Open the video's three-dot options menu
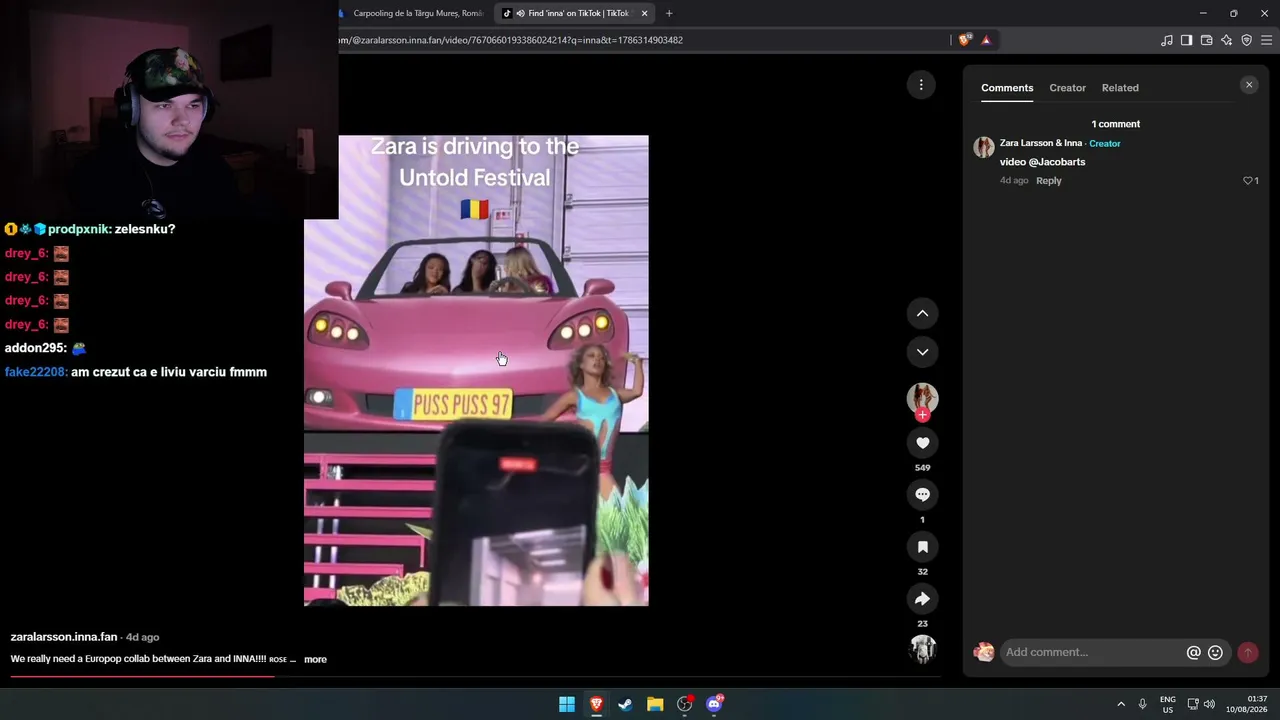 921,85
